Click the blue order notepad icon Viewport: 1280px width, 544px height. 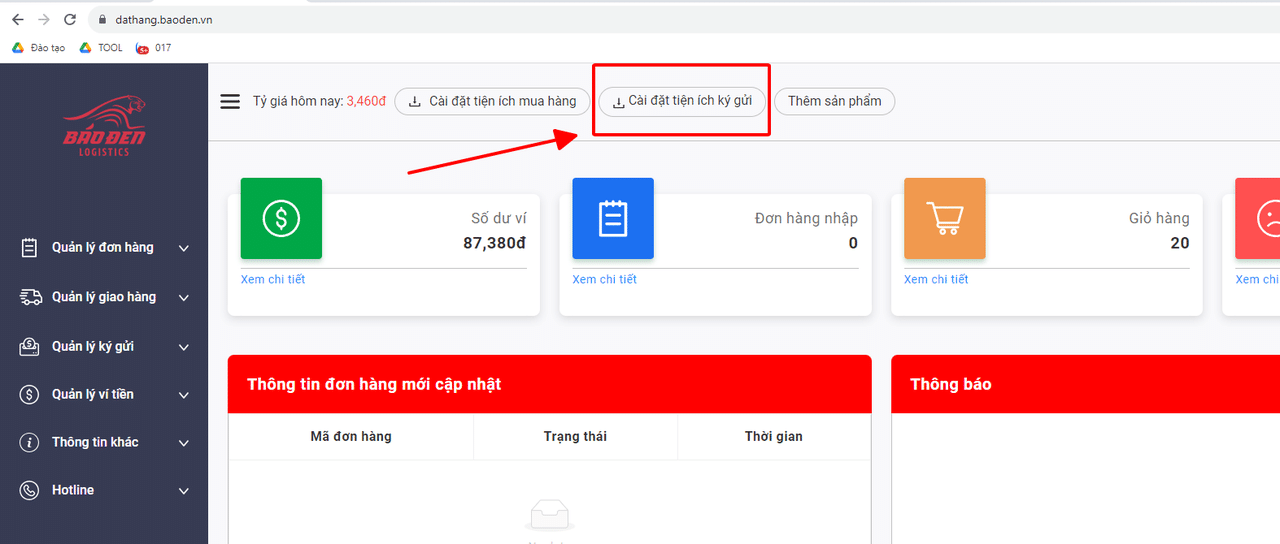coord(613,218)
